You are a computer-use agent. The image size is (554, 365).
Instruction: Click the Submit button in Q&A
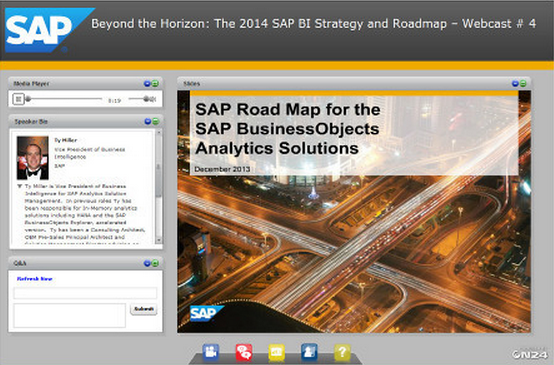(144, 309)
